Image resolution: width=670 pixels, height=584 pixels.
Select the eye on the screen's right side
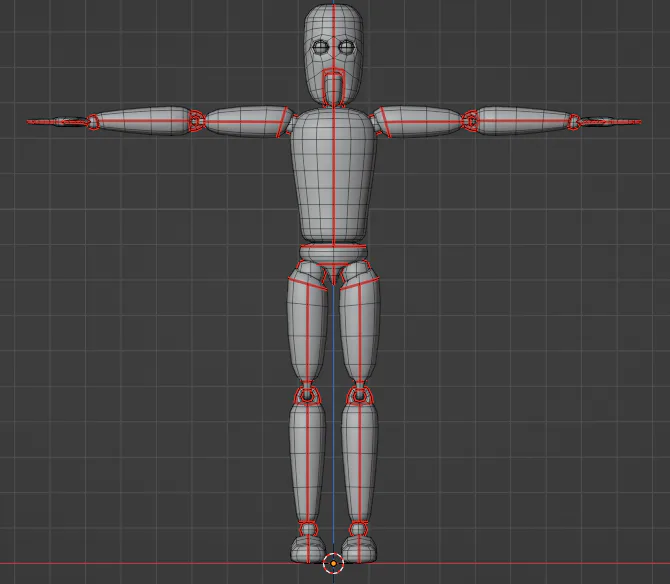tap(347, 47)
